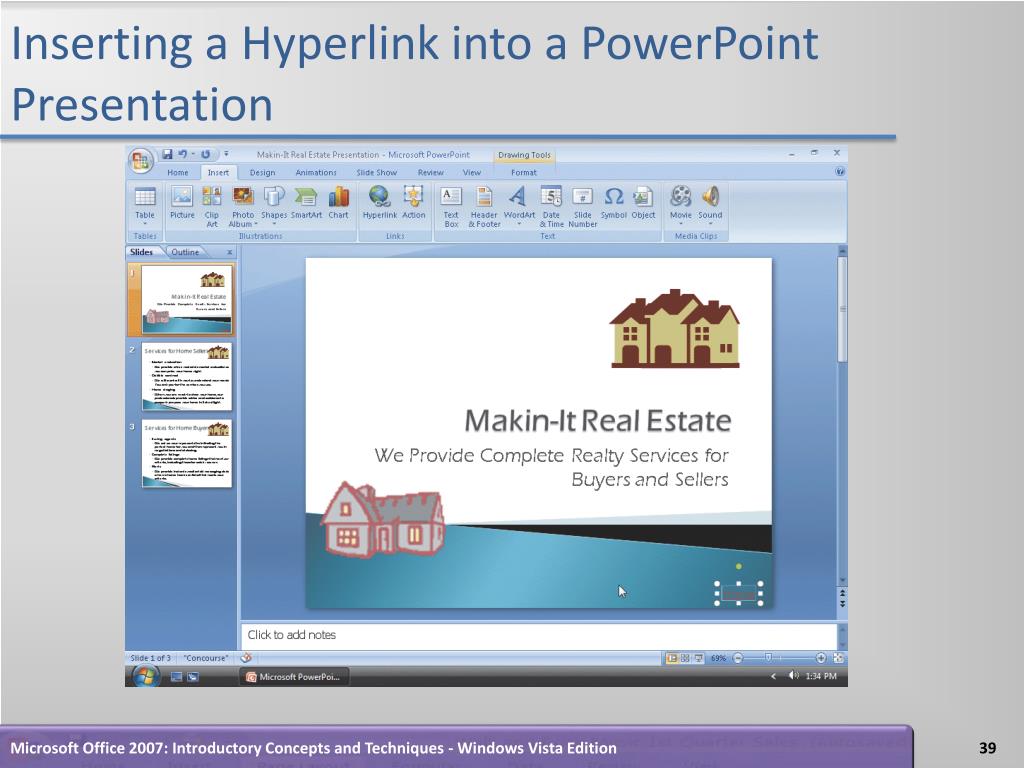
Task: Select the Insert ribbon tab
Action: 218,172
